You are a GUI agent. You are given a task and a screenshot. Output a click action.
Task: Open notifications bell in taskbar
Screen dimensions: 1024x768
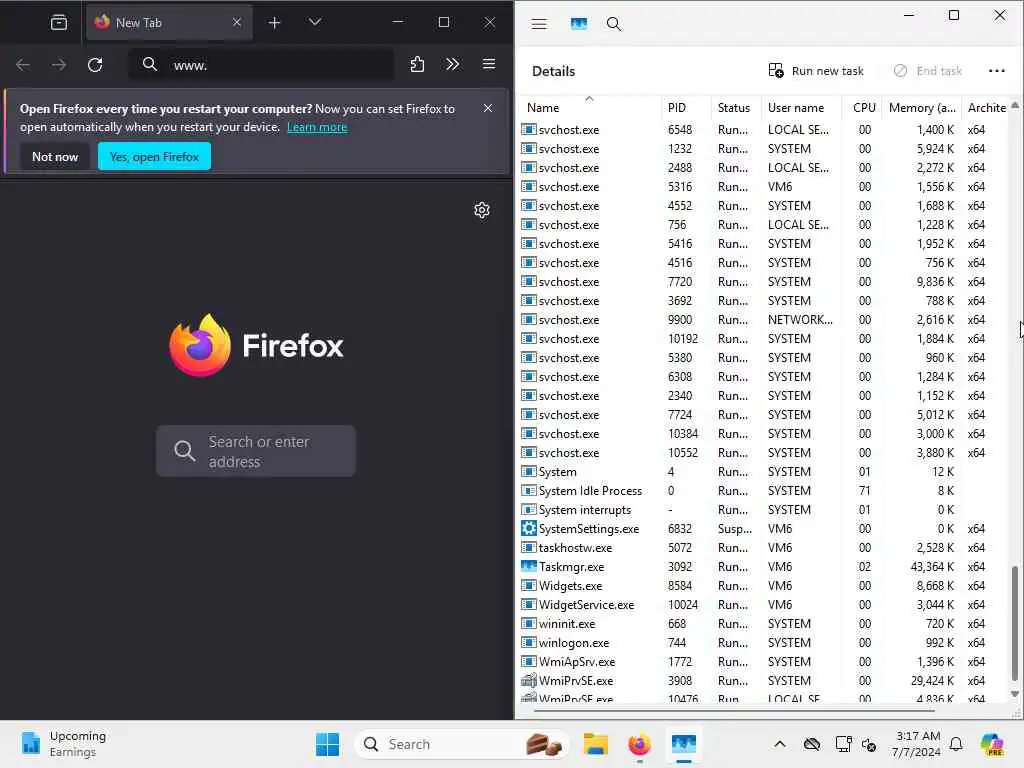[956, 744]
